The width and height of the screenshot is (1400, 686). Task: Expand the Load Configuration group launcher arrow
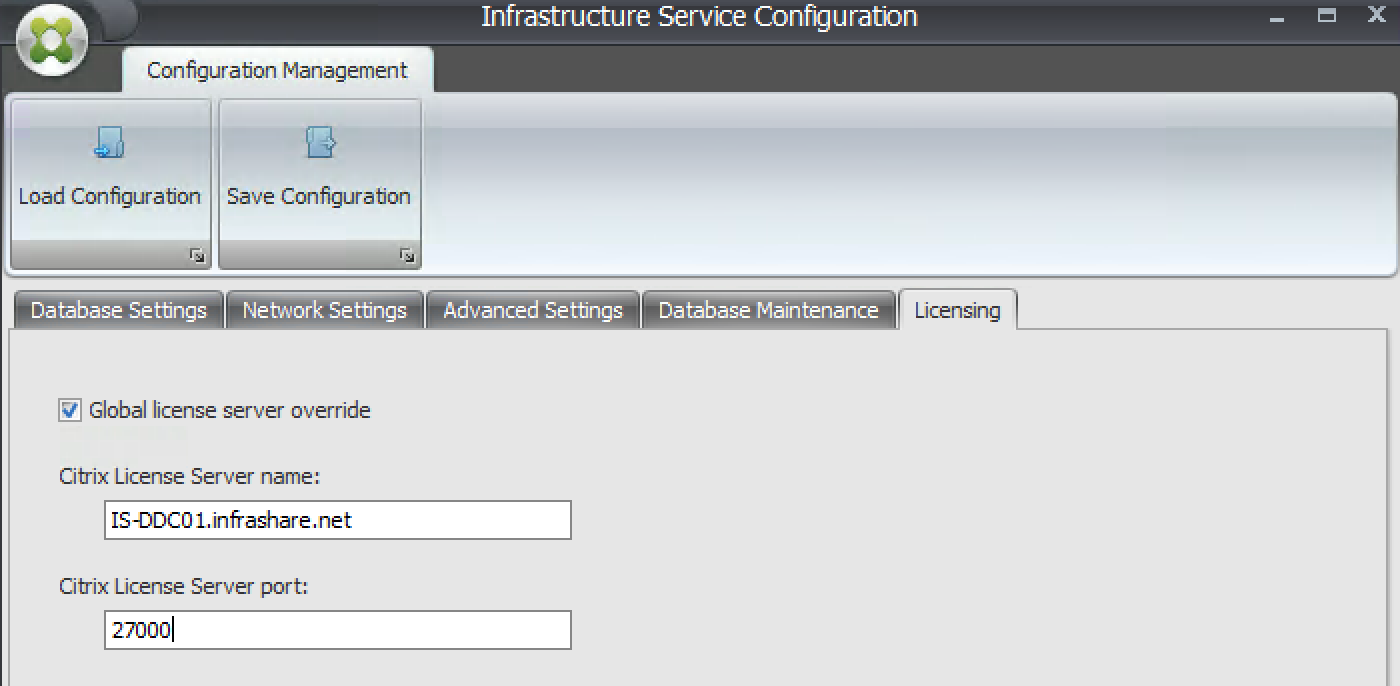point(196,256)
